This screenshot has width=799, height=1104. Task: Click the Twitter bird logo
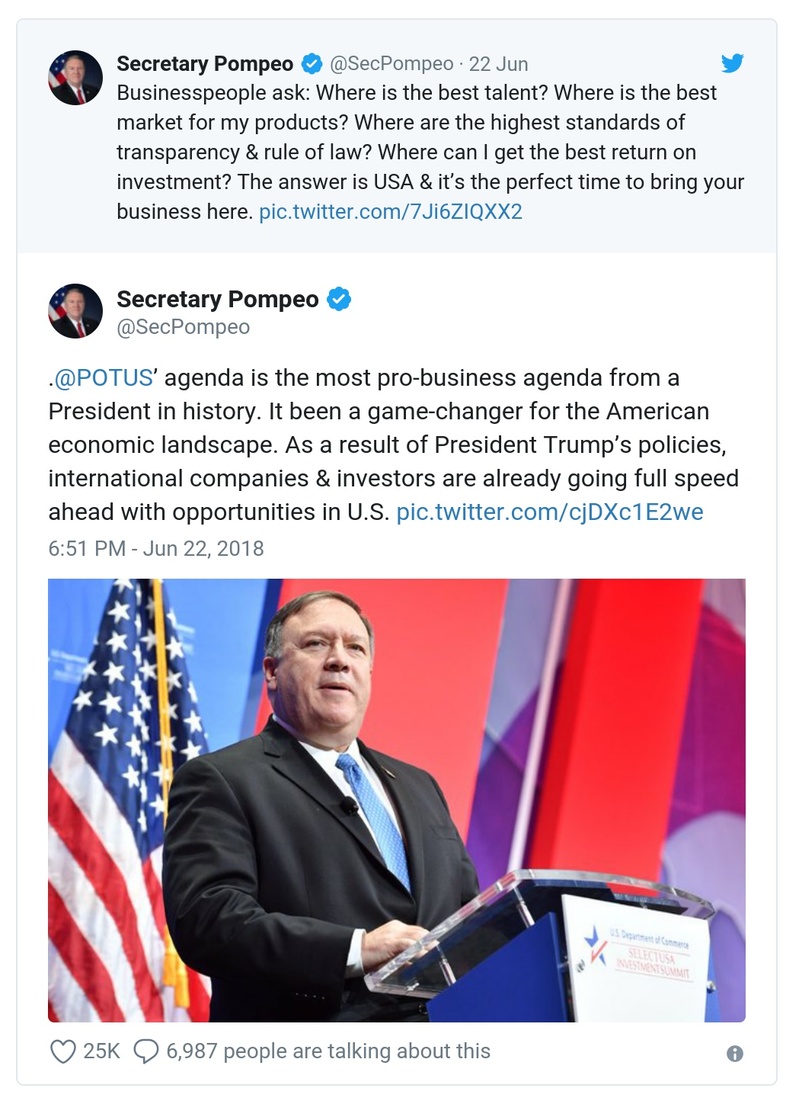733,62
